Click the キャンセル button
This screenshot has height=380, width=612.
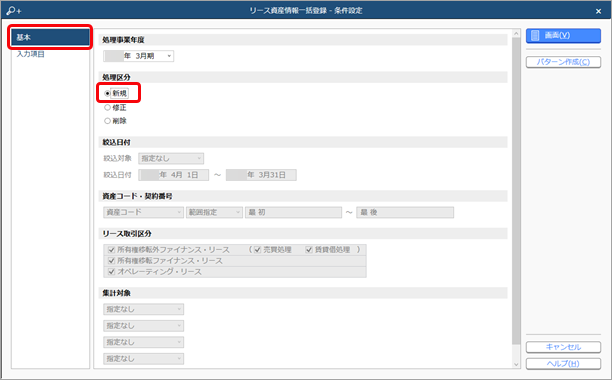(563, 347)
